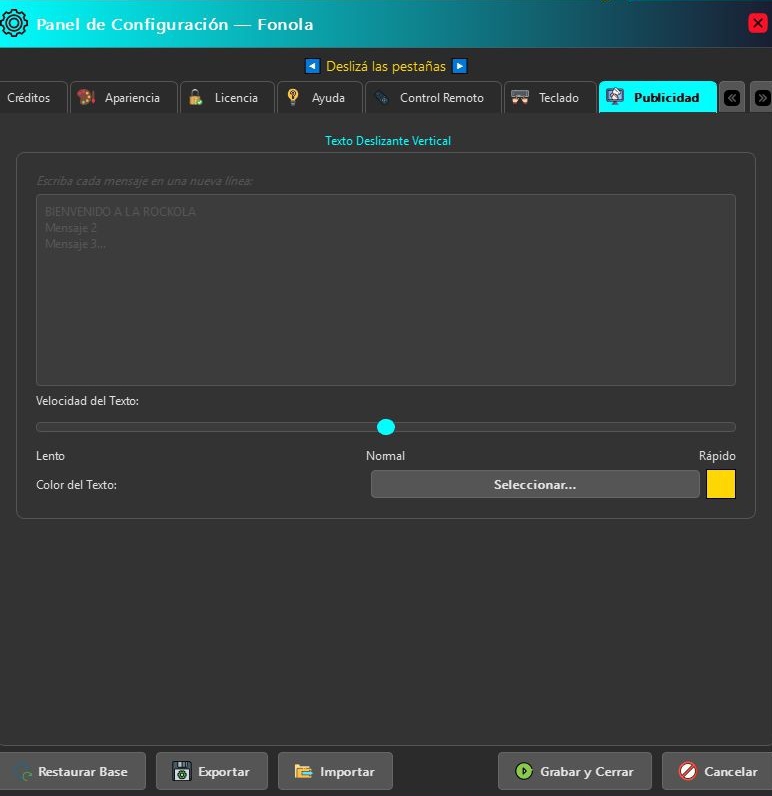Click the Normal label under slider
The image size is (772, 796).
(385, 455)
